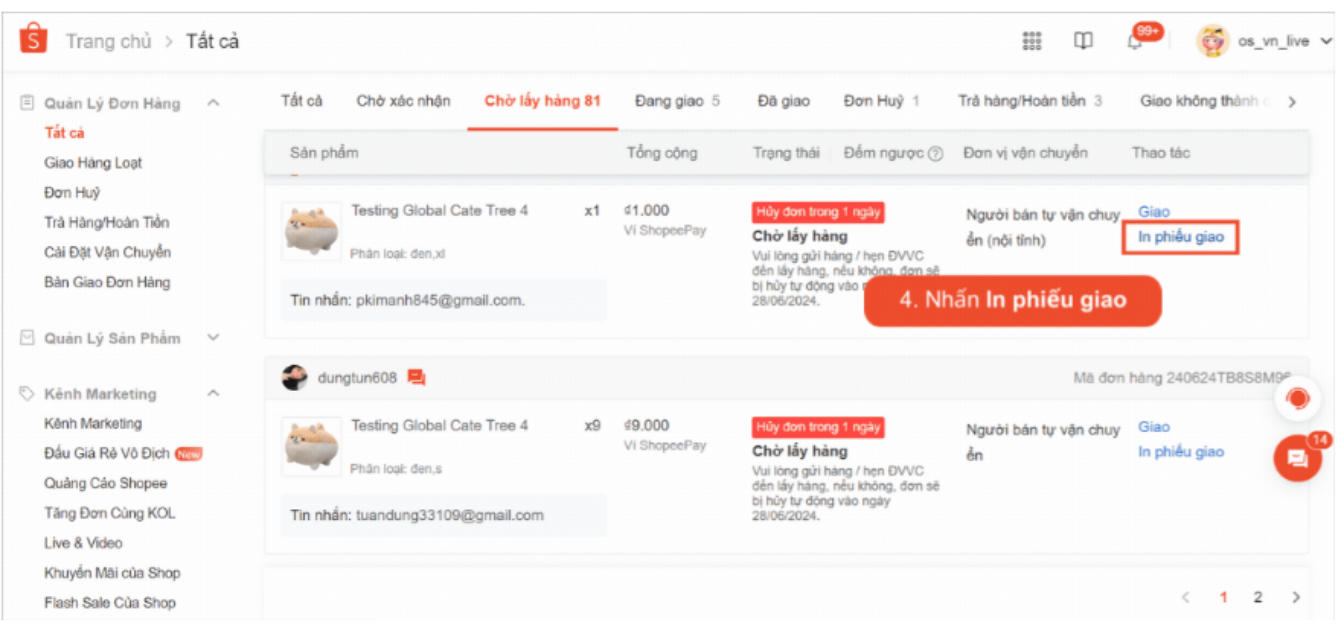Image resolution: width=1344 pixels, height=626 pixels.
Task: Open Đơn Huỷ sidebar item
Action: click(72, 192)
